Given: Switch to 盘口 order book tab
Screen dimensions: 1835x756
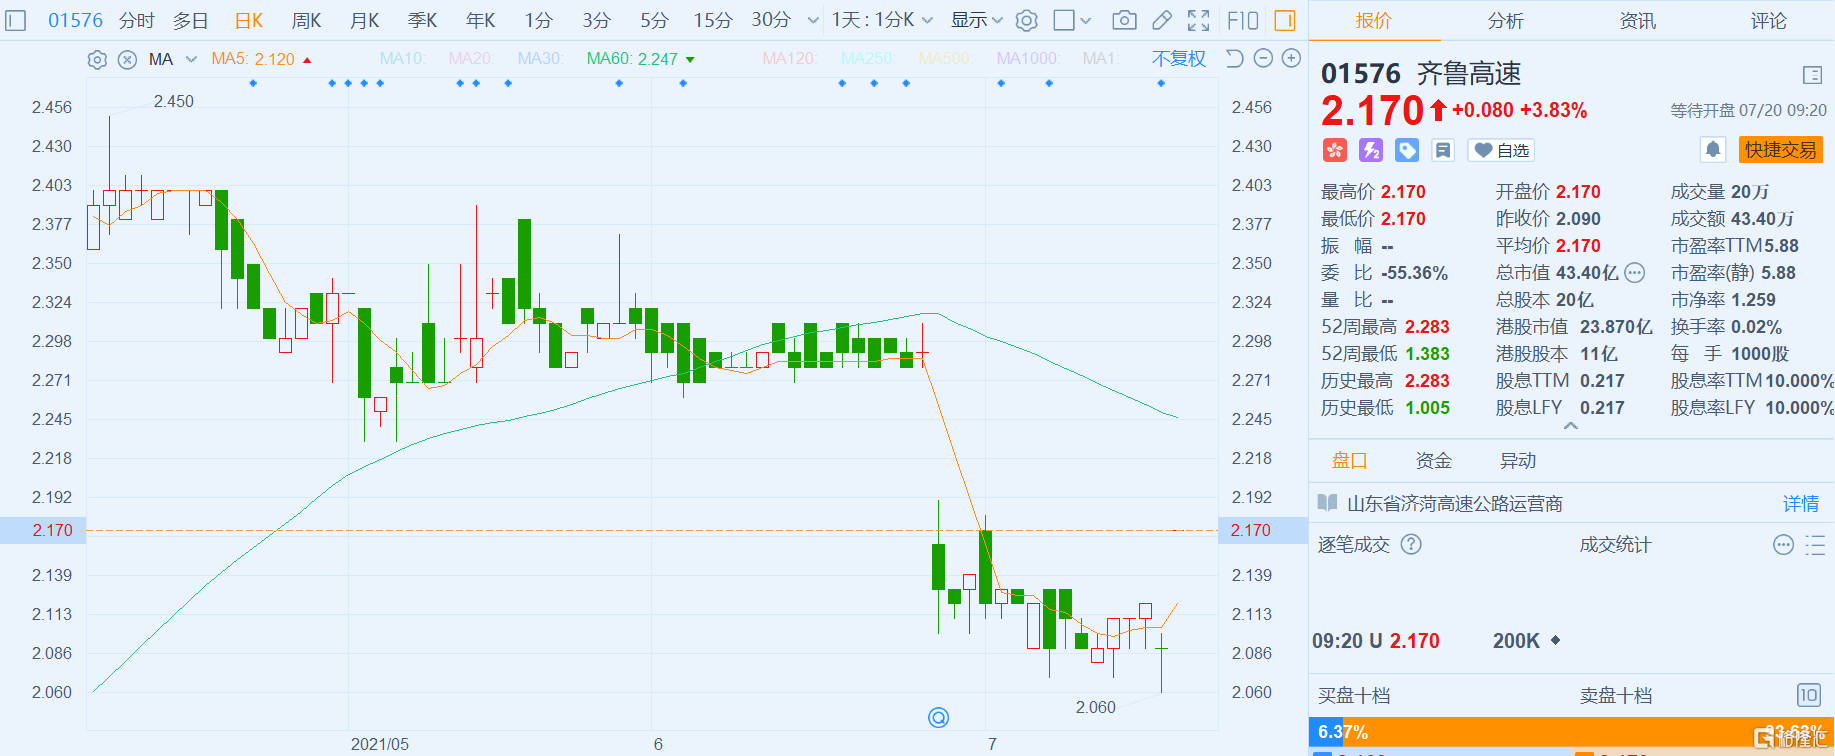Looking at the screenshot, I should (1350, 460).
